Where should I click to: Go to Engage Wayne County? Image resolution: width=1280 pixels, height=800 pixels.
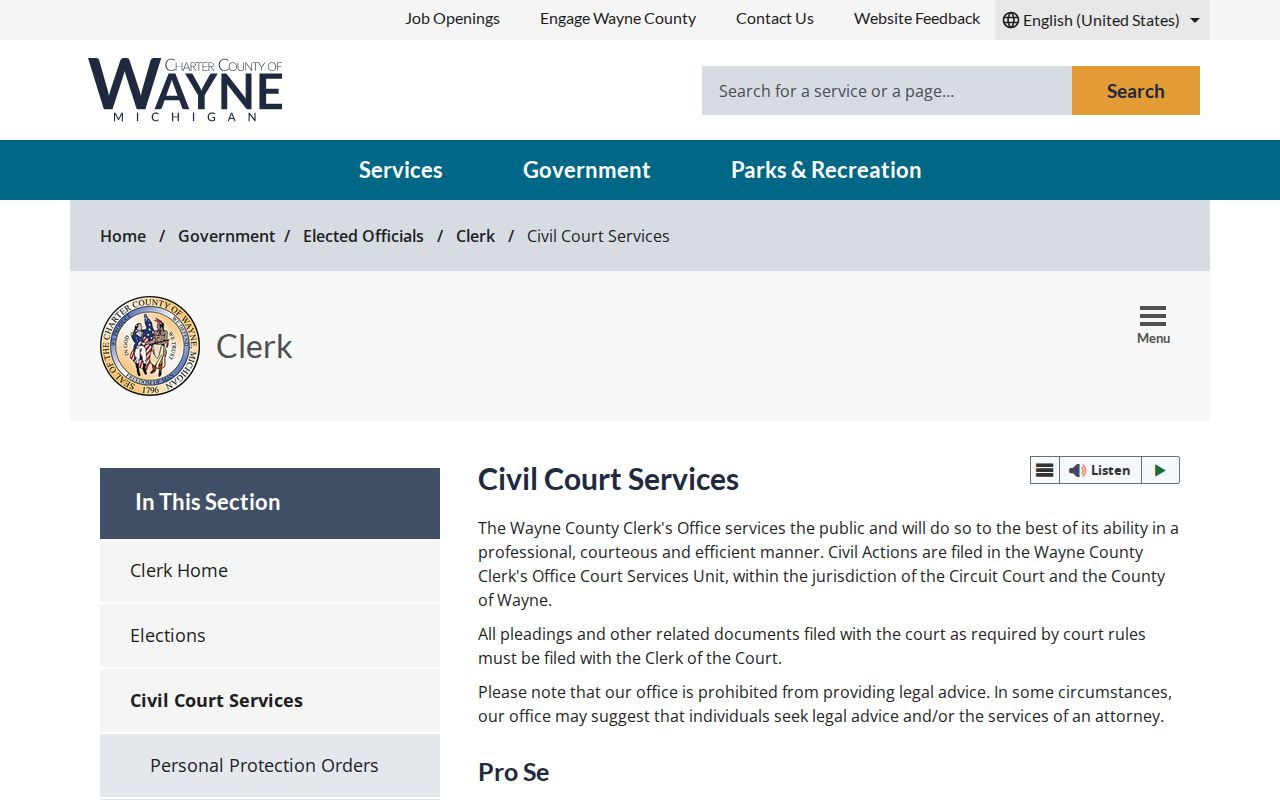tap(618, 18)
